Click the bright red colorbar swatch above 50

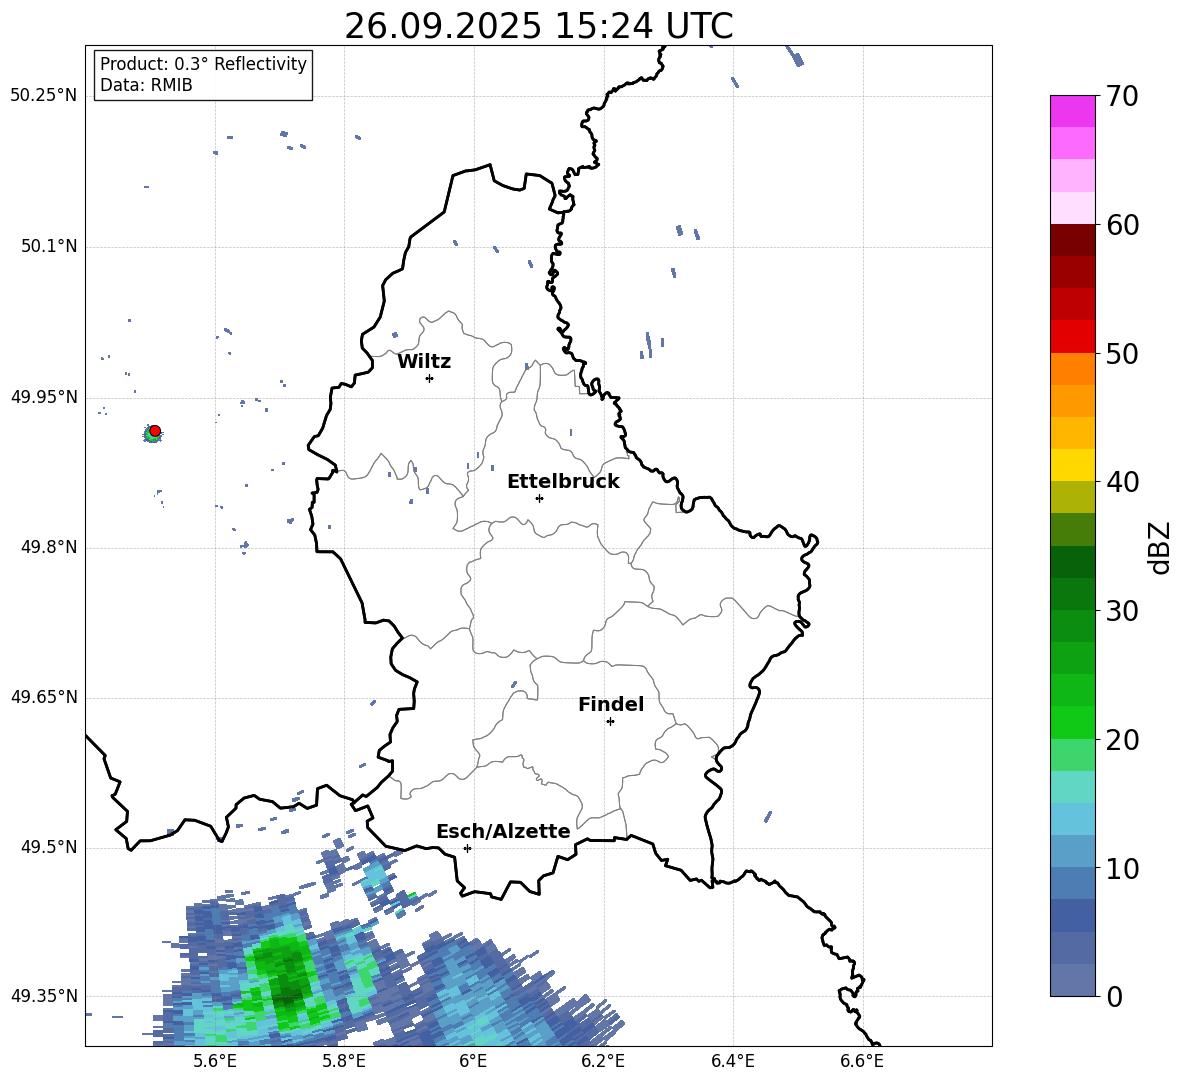coord(1072,337)
